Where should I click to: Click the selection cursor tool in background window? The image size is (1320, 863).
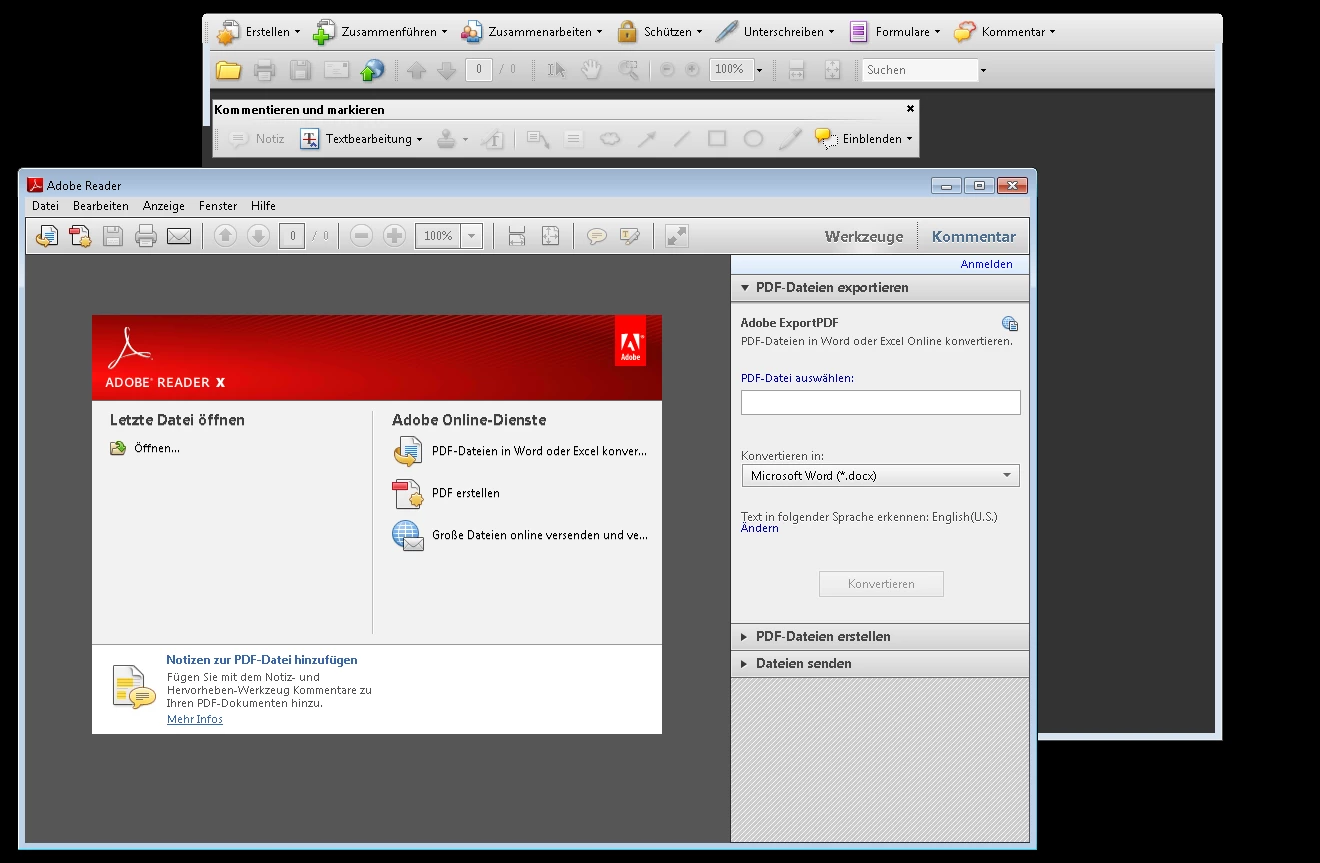pyautogui.click(x=557, y=70)
